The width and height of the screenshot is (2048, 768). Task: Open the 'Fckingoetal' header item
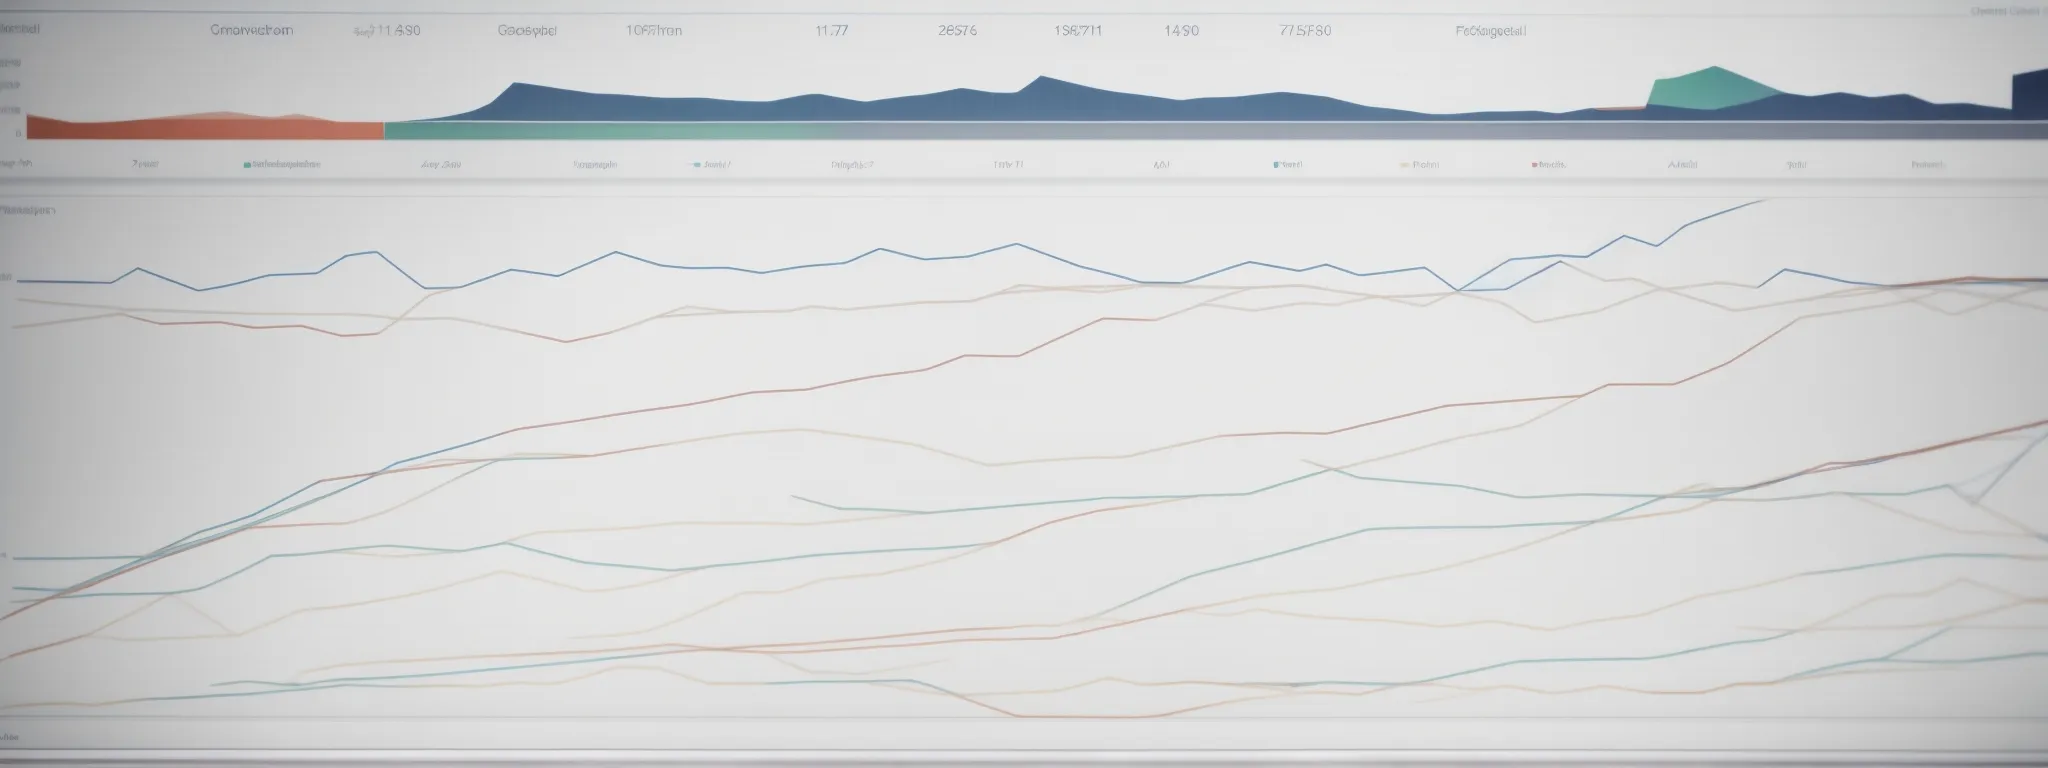(x=1490, y=30)
